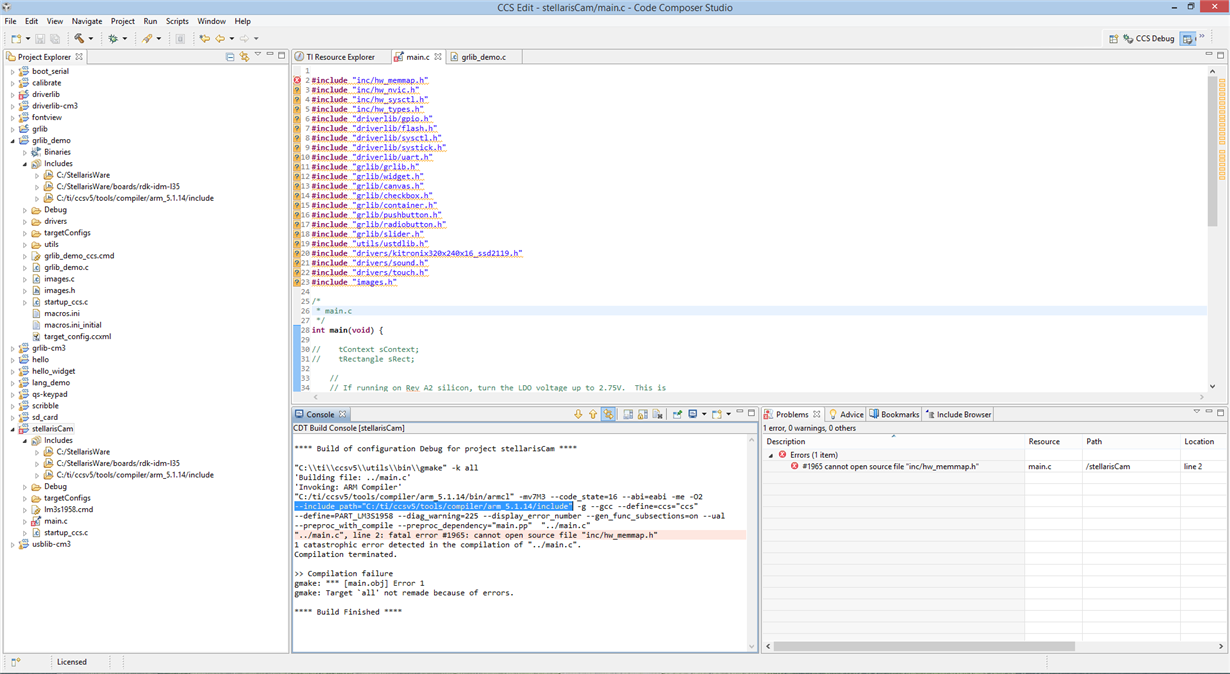Click Last Edit Location icon
Screen dimensions: 1230x674
pos(204,39)
